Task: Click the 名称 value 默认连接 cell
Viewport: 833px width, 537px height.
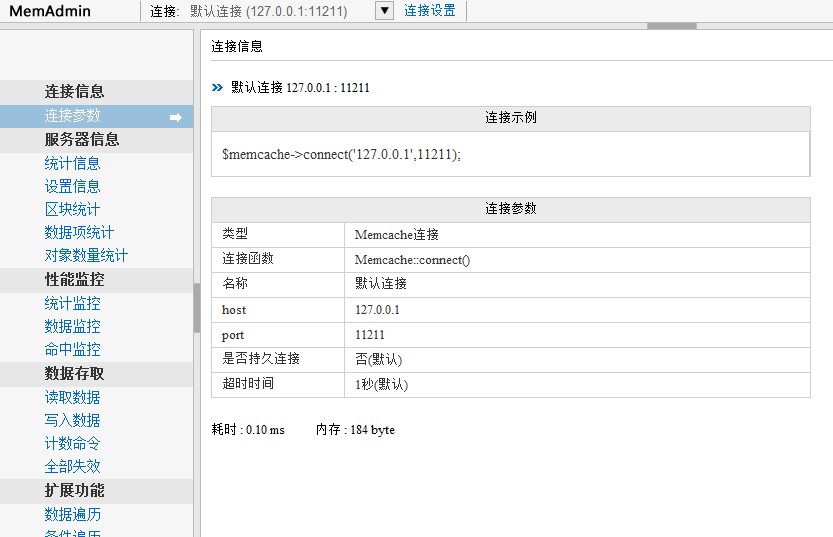Action: point(577,285)
